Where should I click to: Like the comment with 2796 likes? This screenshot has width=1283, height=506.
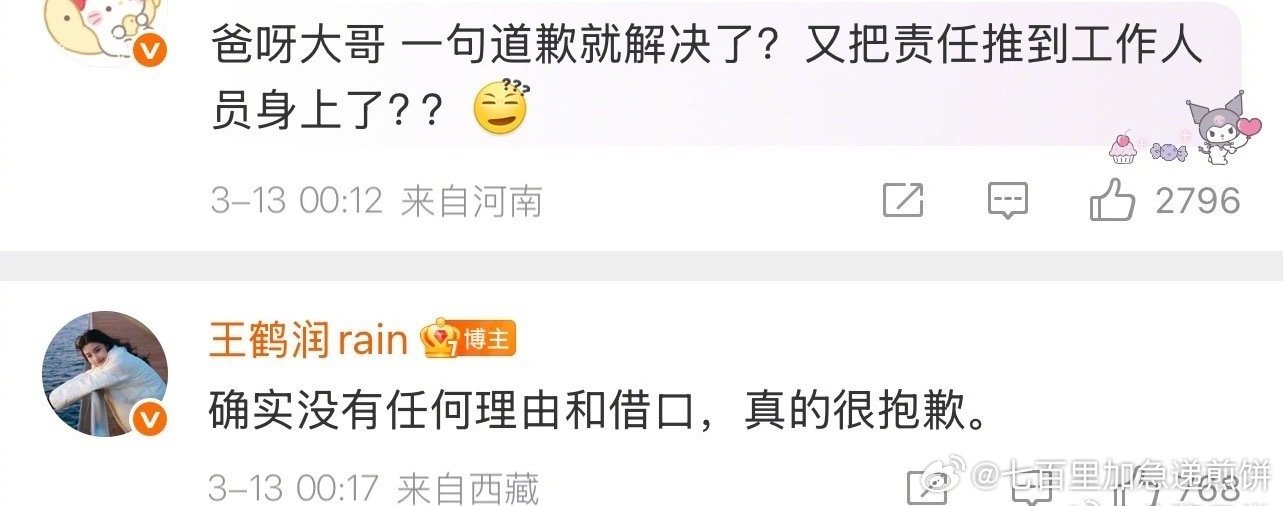coord(1112,201)
